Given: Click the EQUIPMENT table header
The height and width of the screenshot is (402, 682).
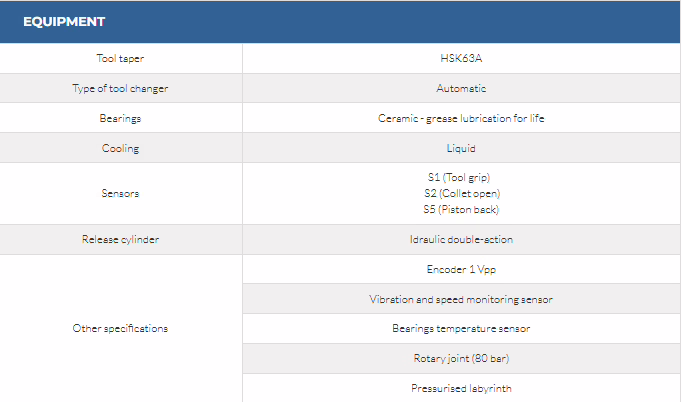Looking at the screenshot, I should click(65, 21).
